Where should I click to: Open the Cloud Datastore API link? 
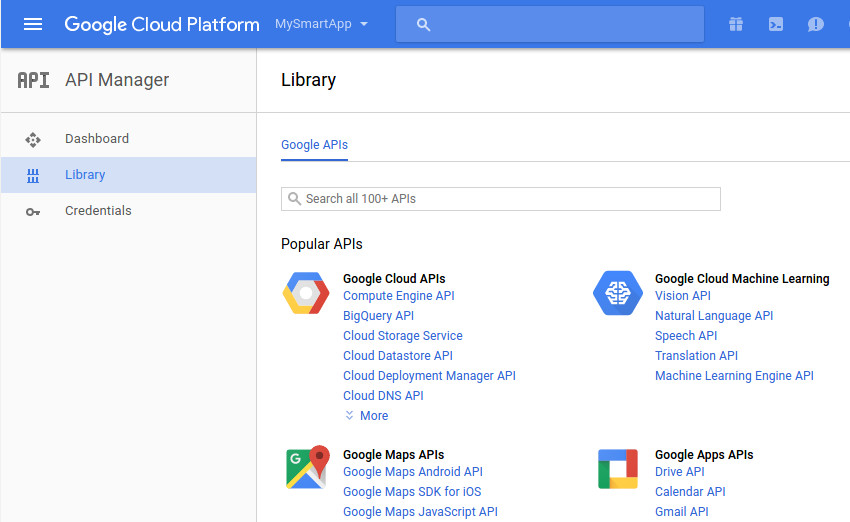[398, 356]
